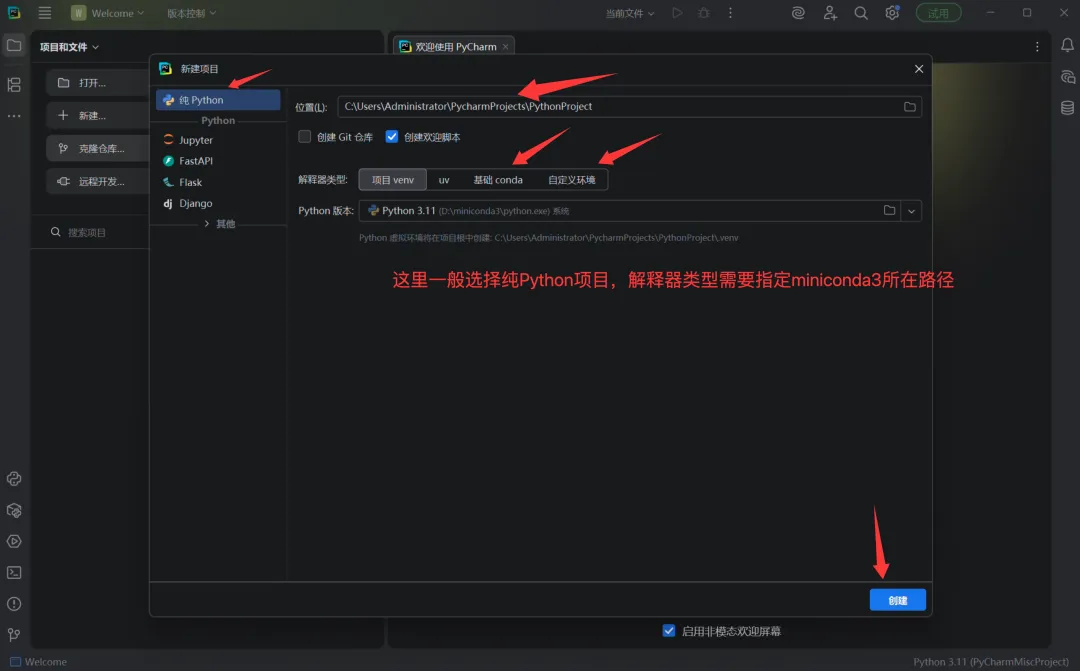
Task: Open editor tab options menu
Action: click(x=1037, y=47)
